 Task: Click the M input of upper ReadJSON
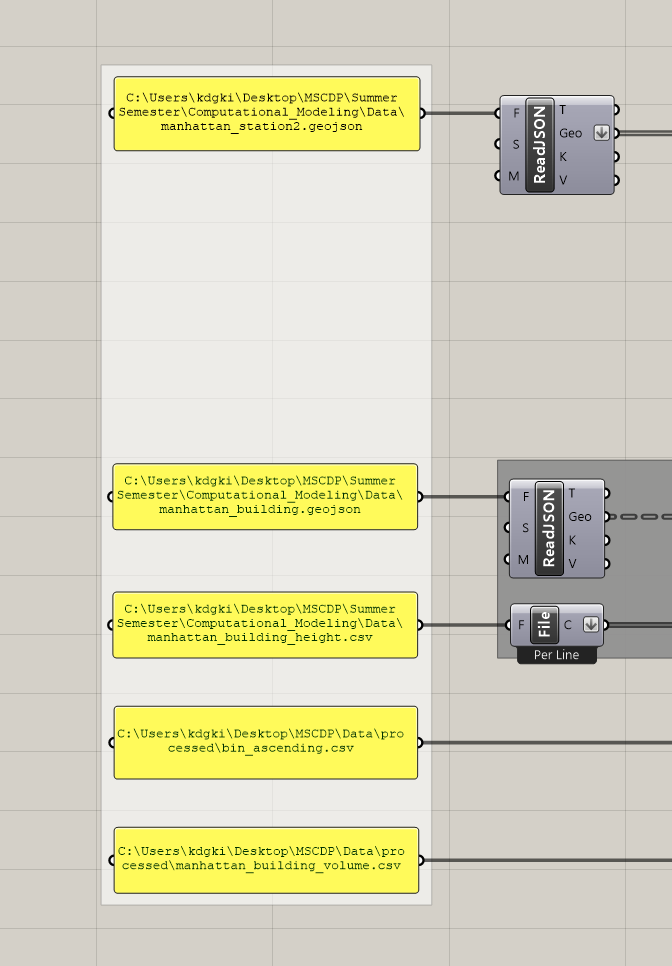tap(514, 176)
